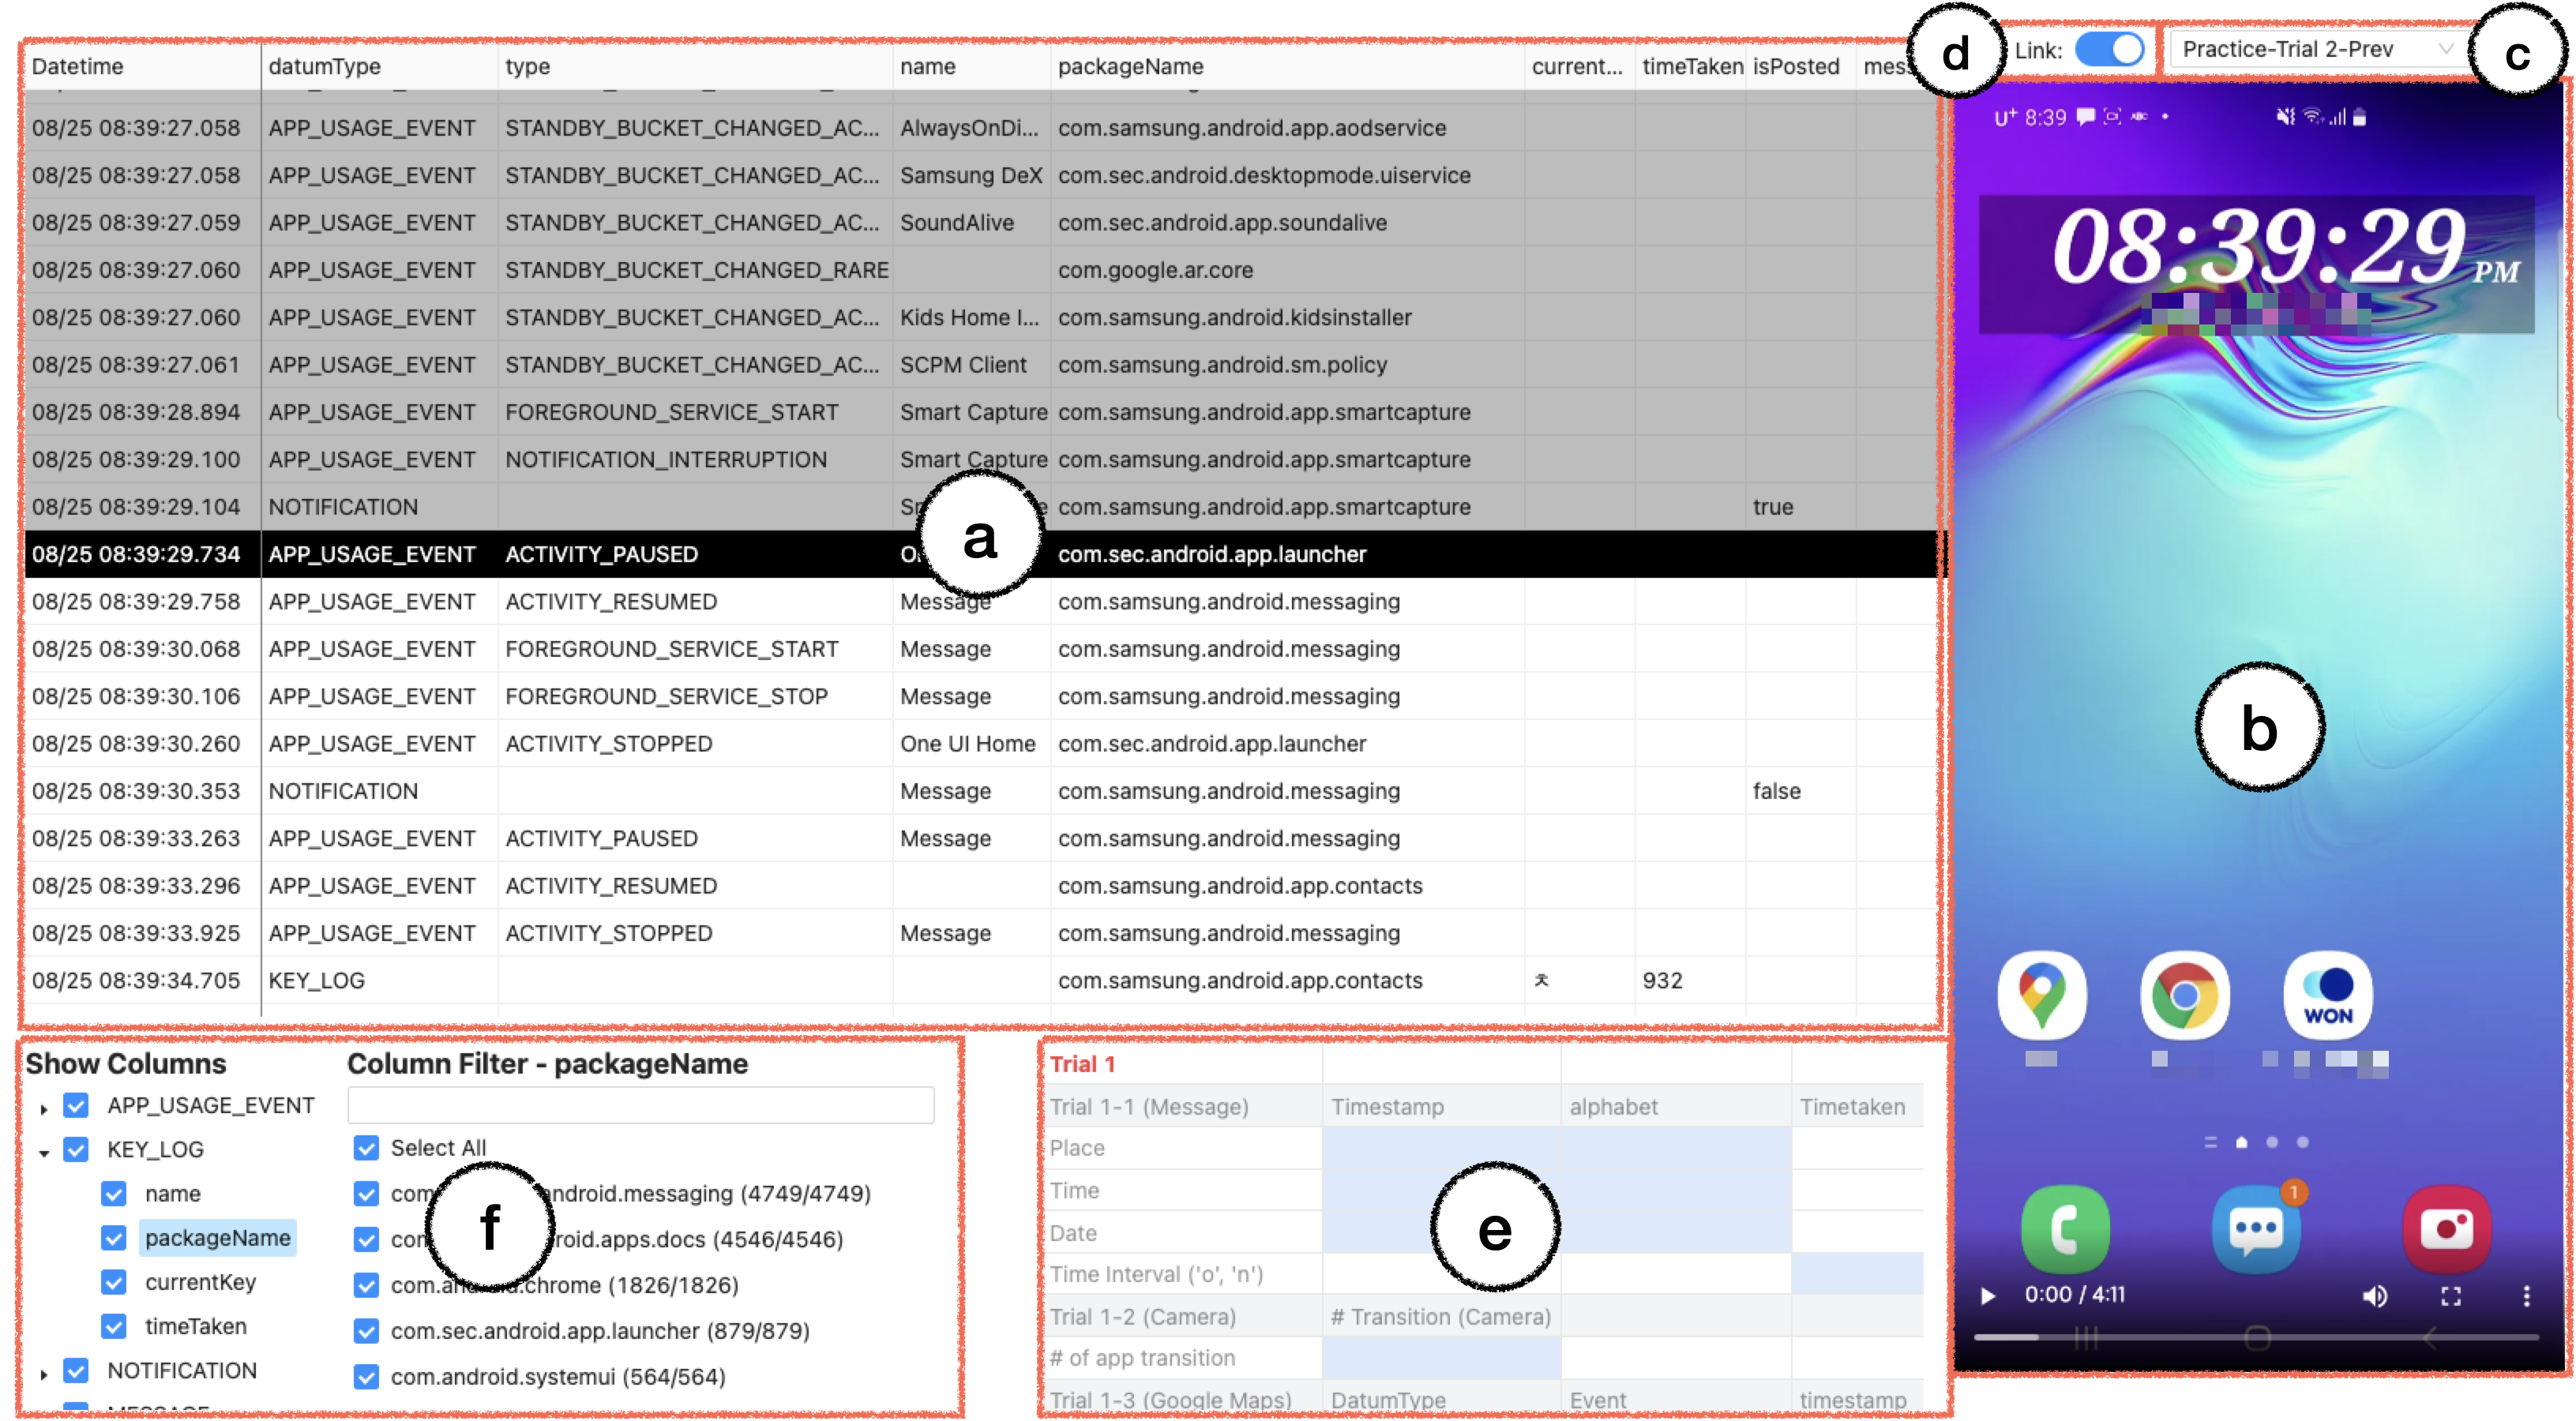Enter fullscreen mode in video player

(2450, 1296)
